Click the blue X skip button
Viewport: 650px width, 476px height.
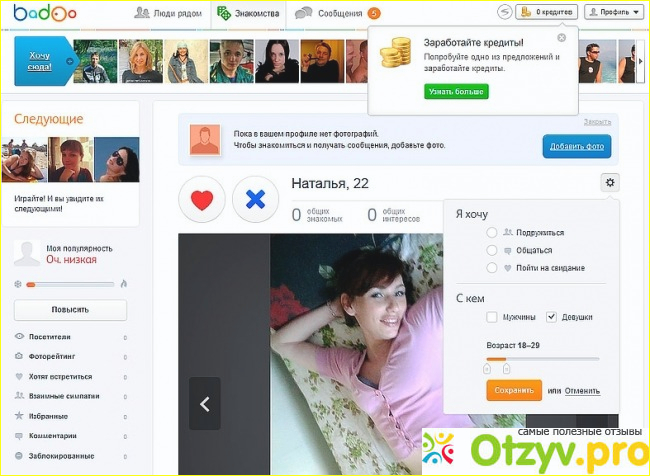coord(255,200)
